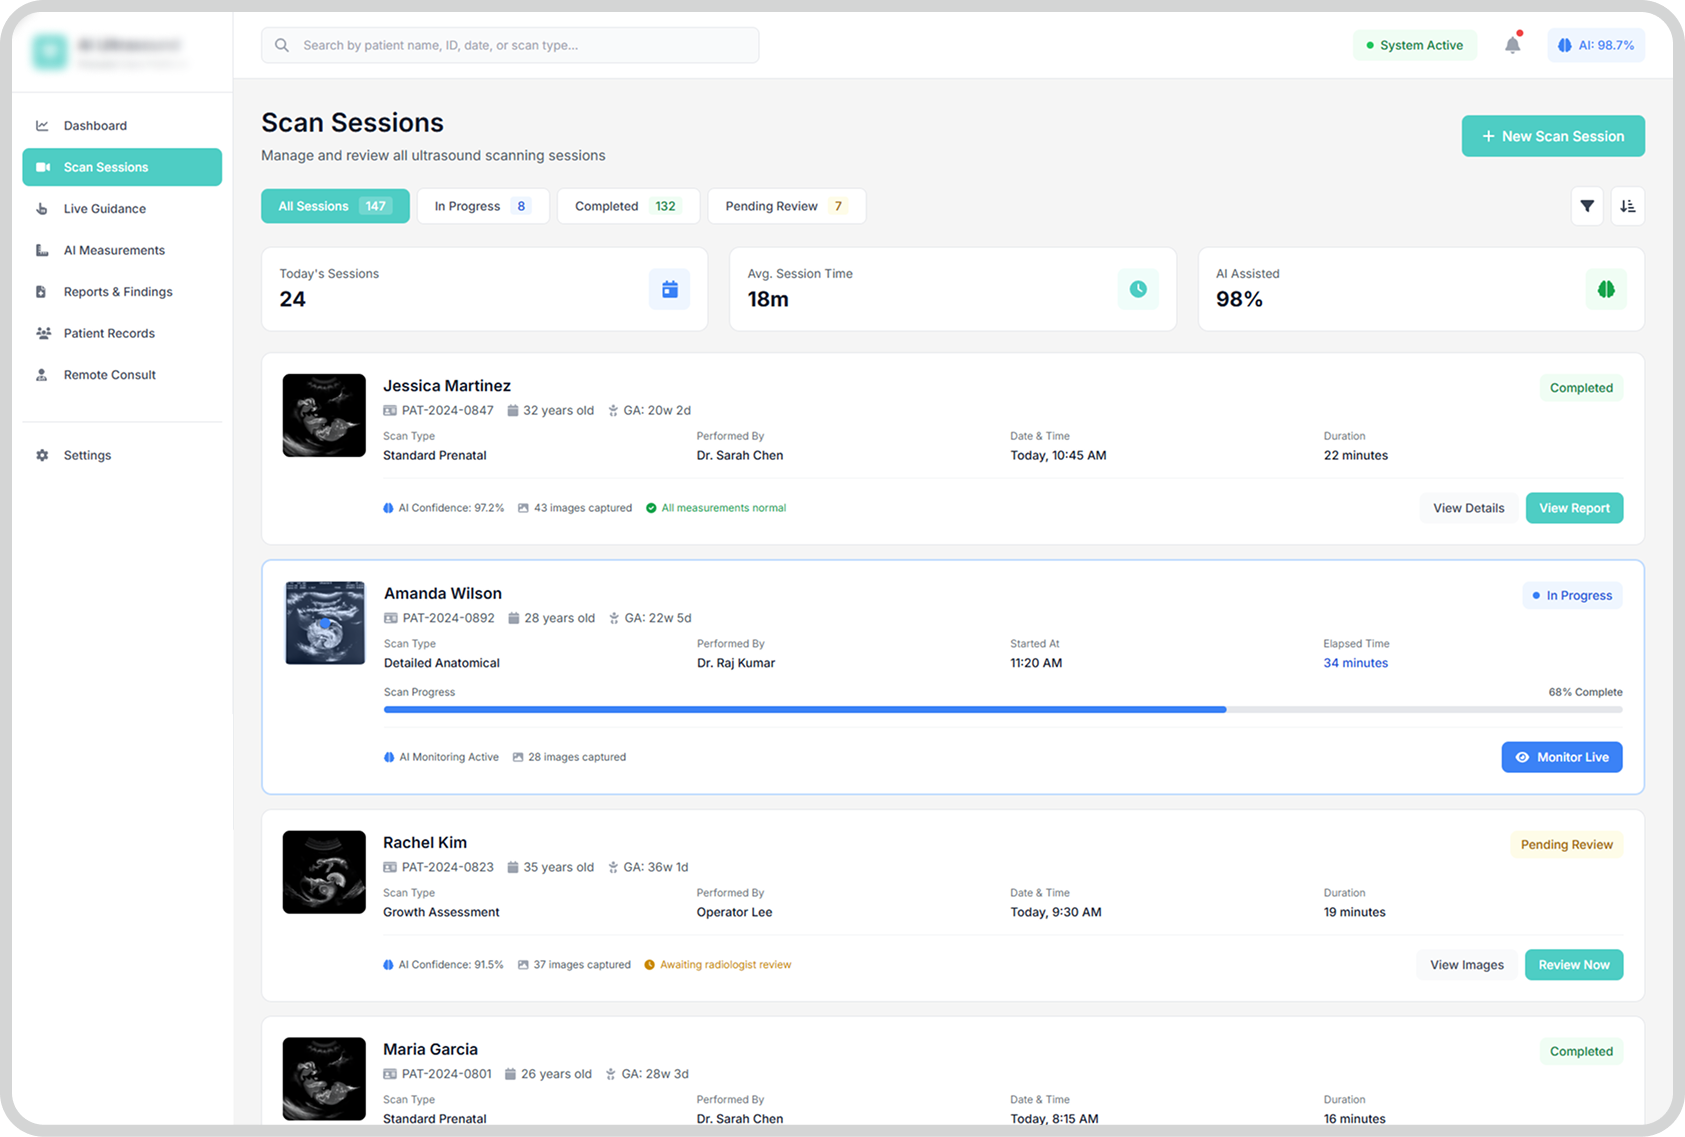Click Rachel Kim's Pending Review status badge
The height and width of the screenshot is (1137, 1685).
point(1566,845)
